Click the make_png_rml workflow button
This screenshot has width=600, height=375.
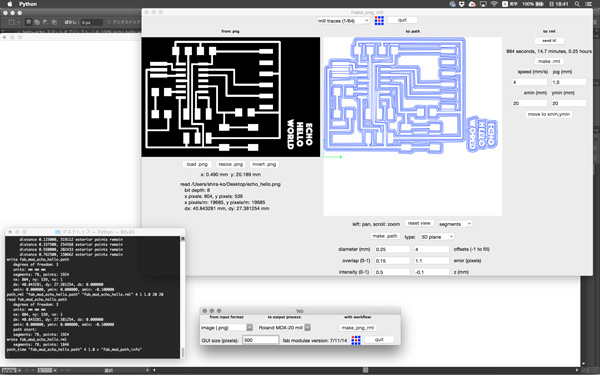coord(358,328)
